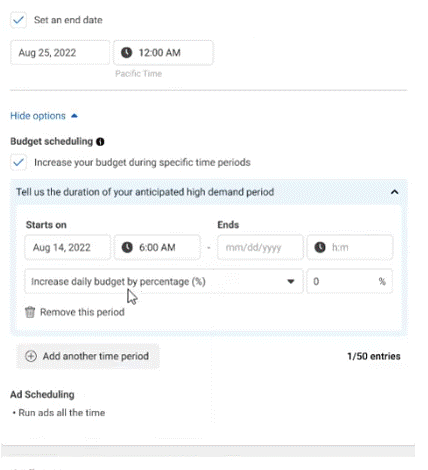Click Add another time period button
The height and width of the screenshot is (470, 428).
tap(88, 356)
